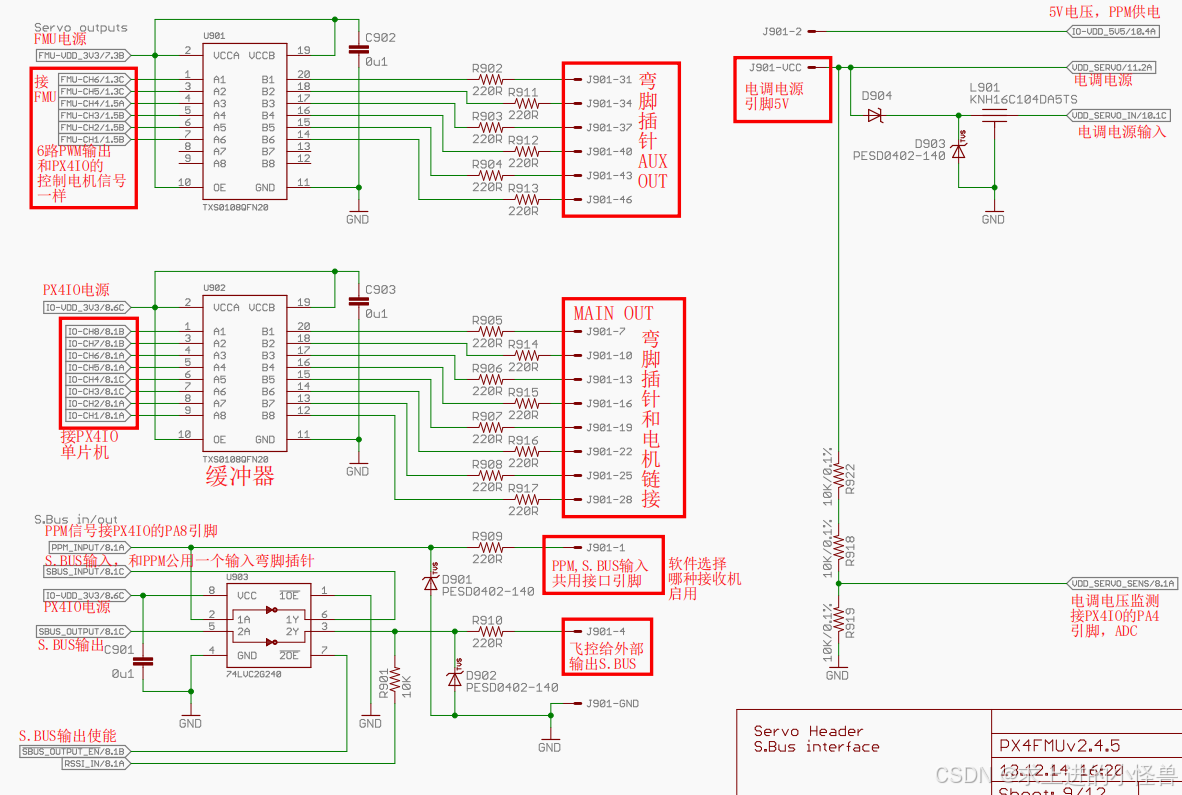Click "Servo Header" in the title block
1182x795 pixels.
(808, 731)
